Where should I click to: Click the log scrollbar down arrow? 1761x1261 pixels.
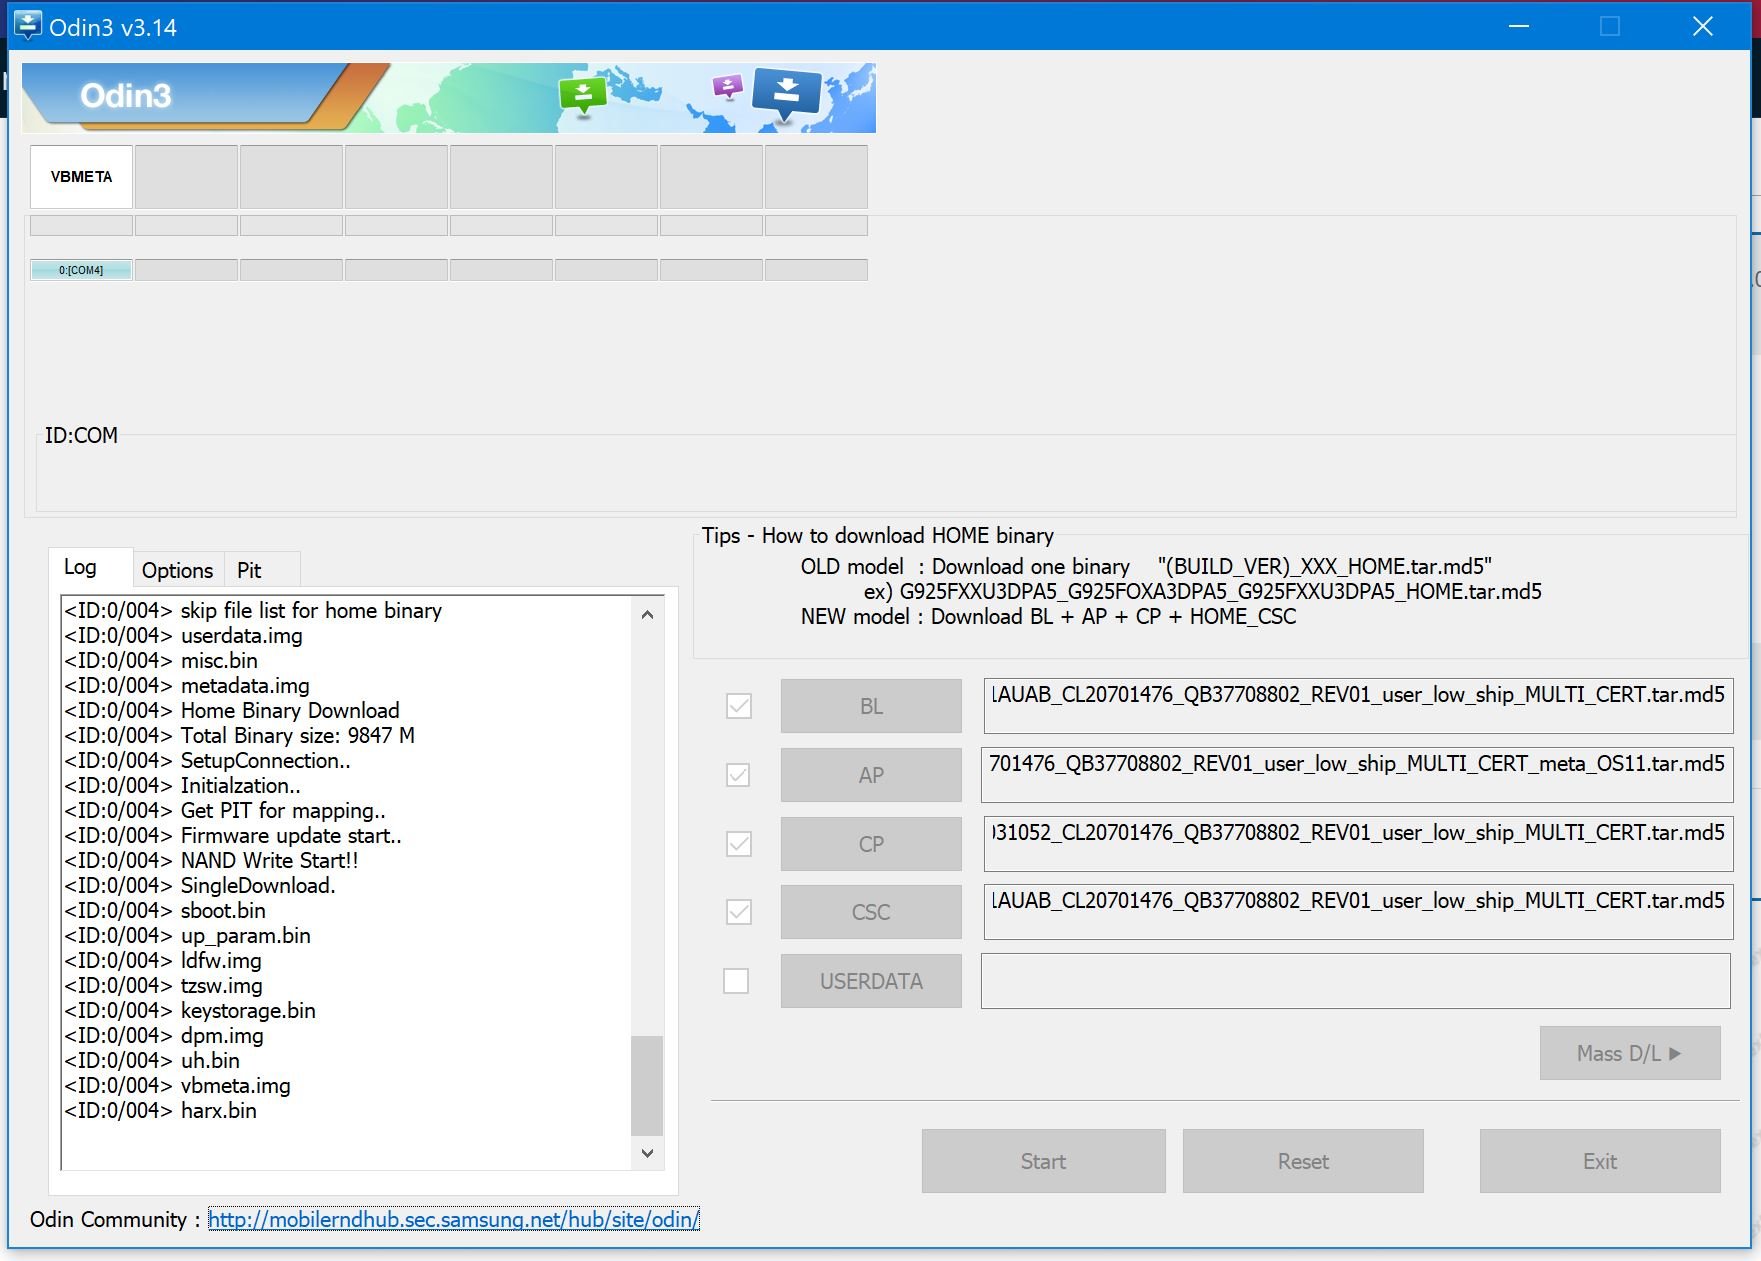tap(647, 1153)
